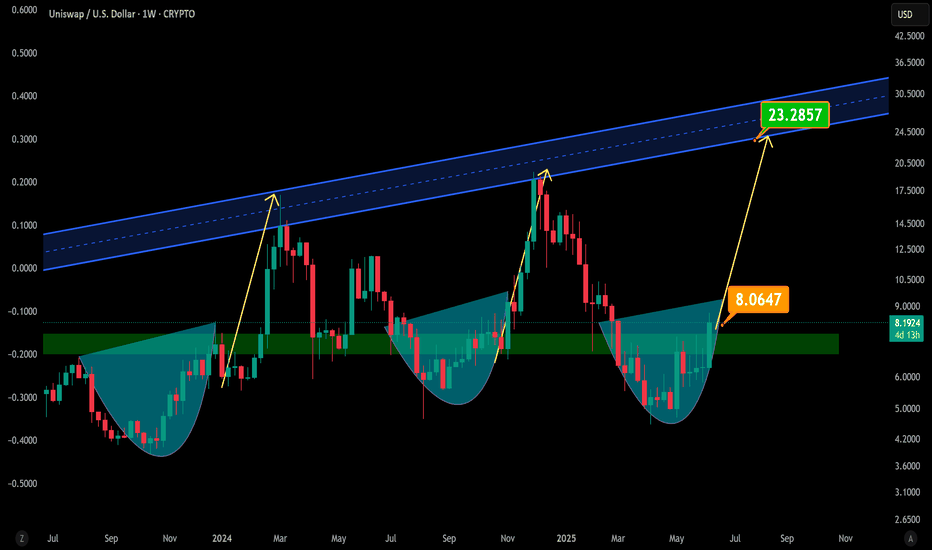Click the 4d 13h bar countdown label

(908, 335)
